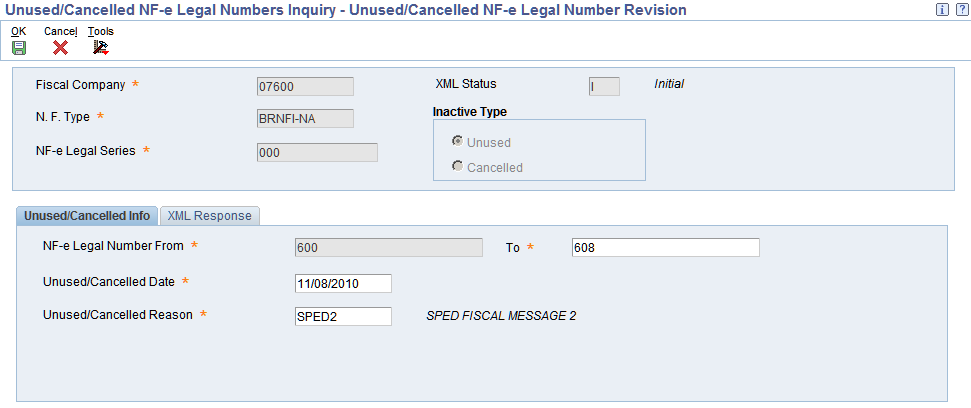This screenshot has width=971, height=408.
Task: Click the NF-e Legal Series field
Action: (x=317, y=153)
